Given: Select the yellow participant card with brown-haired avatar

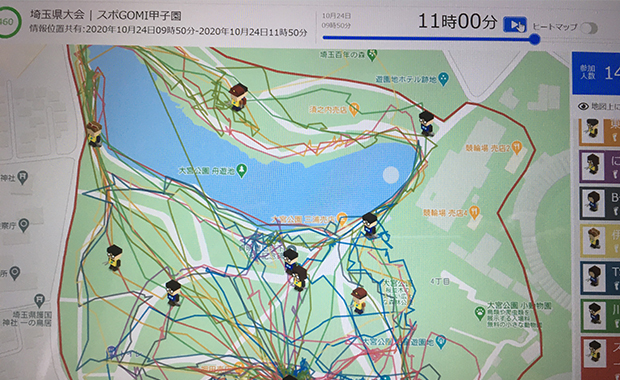Looking at the screenshot, I should [x=600, y=240].
